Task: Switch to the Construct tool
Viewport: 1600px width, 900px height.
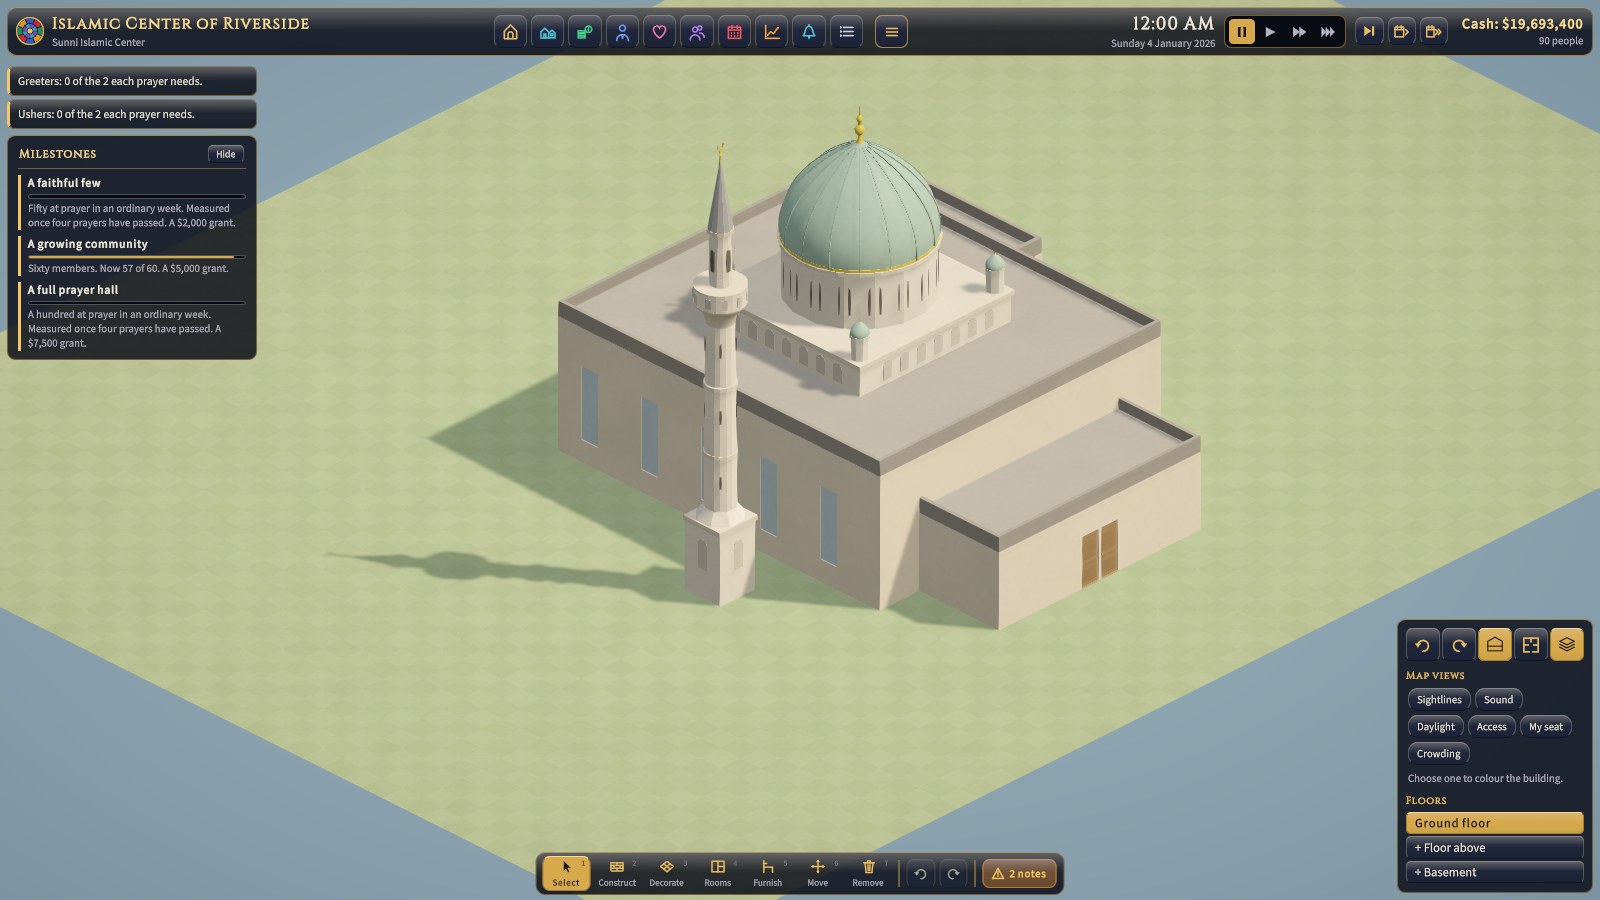Action: point(617,873)
